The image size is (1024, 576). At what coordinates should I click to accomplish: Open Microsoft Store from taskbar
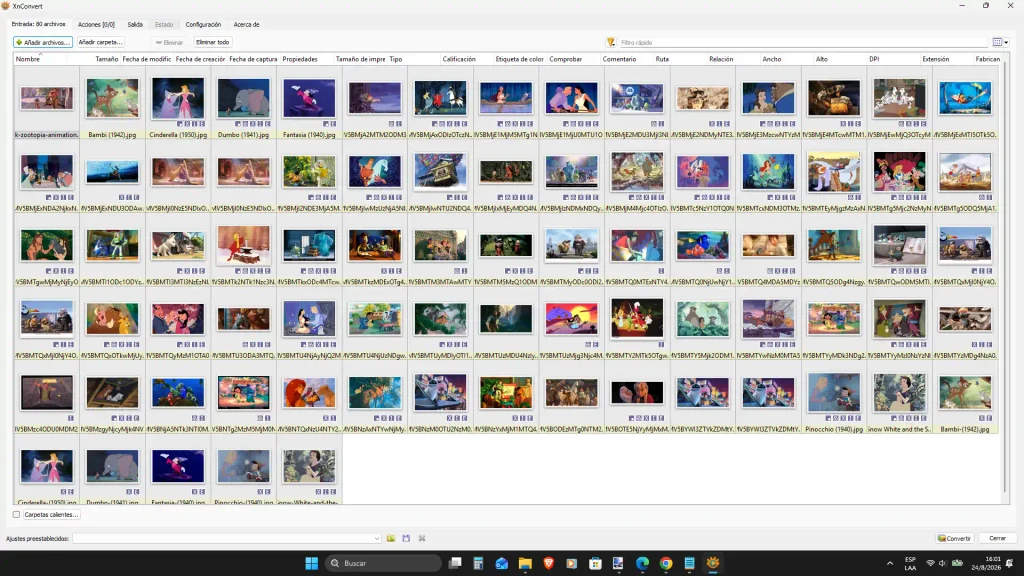(595, 563)
